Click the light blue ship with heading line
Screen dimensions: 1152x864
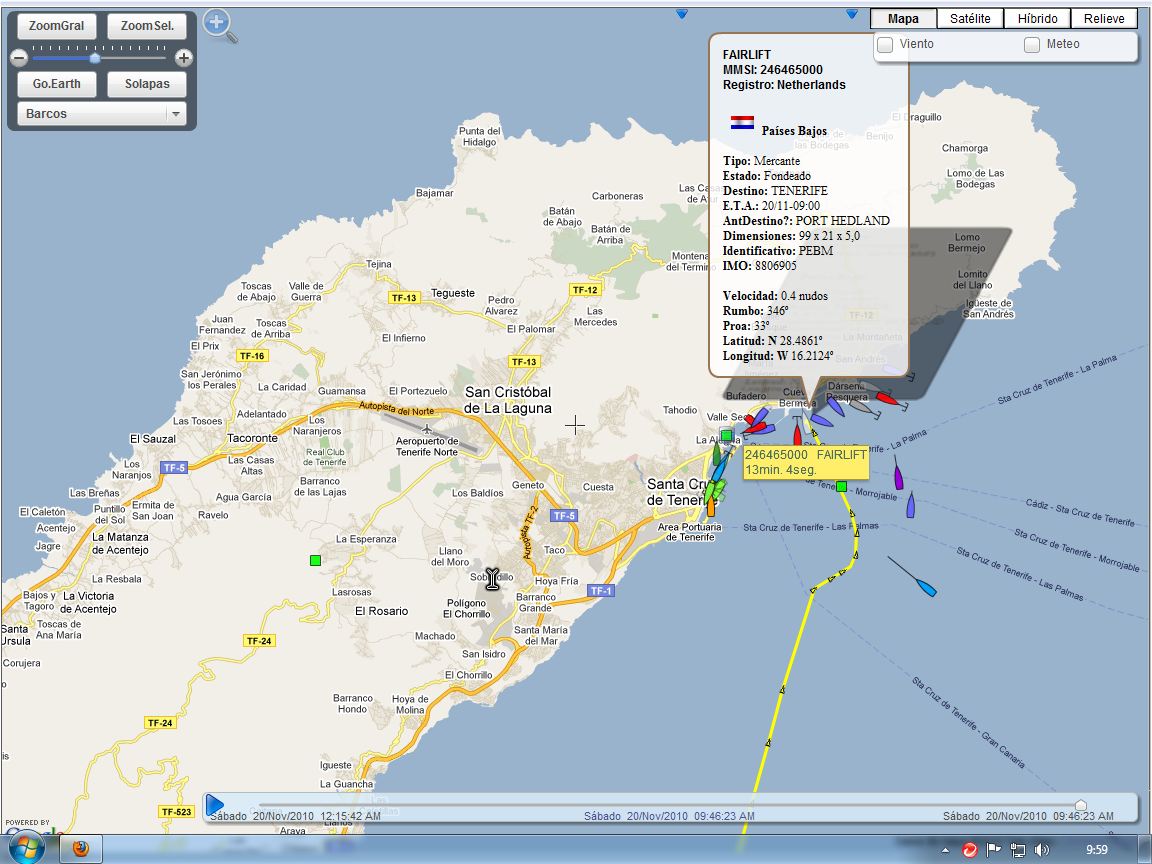(x=928, y=588)
